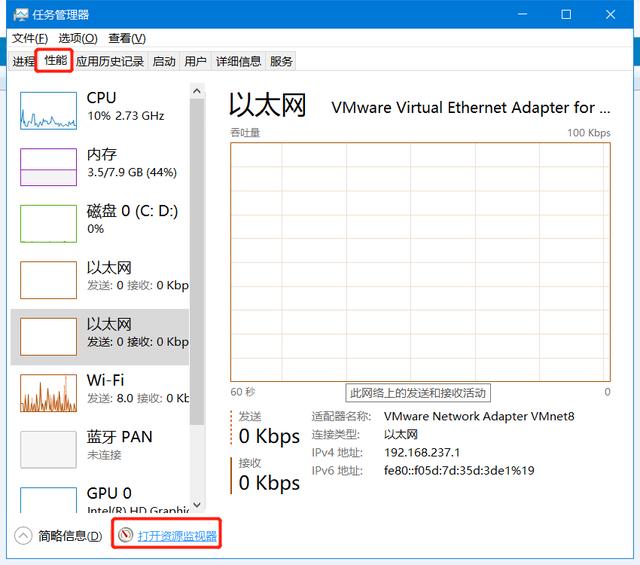
Task: Open the 查看(V) menu
Action: coord(127,38)
